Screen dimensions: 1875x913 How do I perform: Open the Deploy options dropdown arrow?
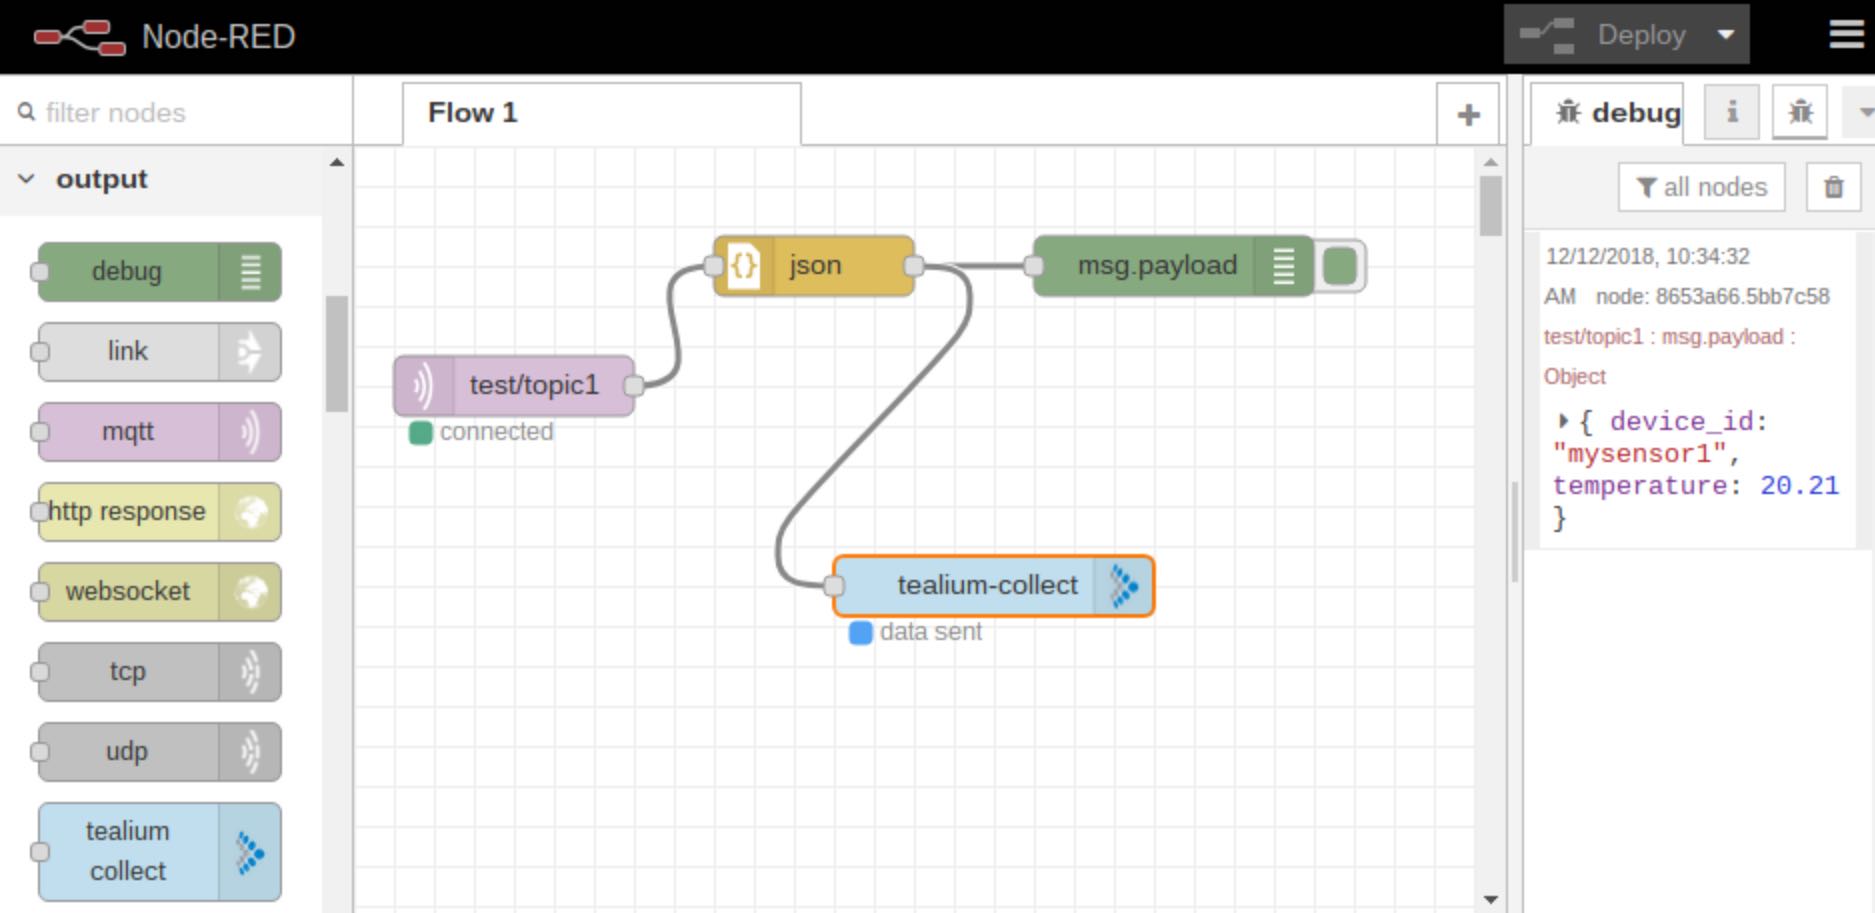[x=1726, y=35]
